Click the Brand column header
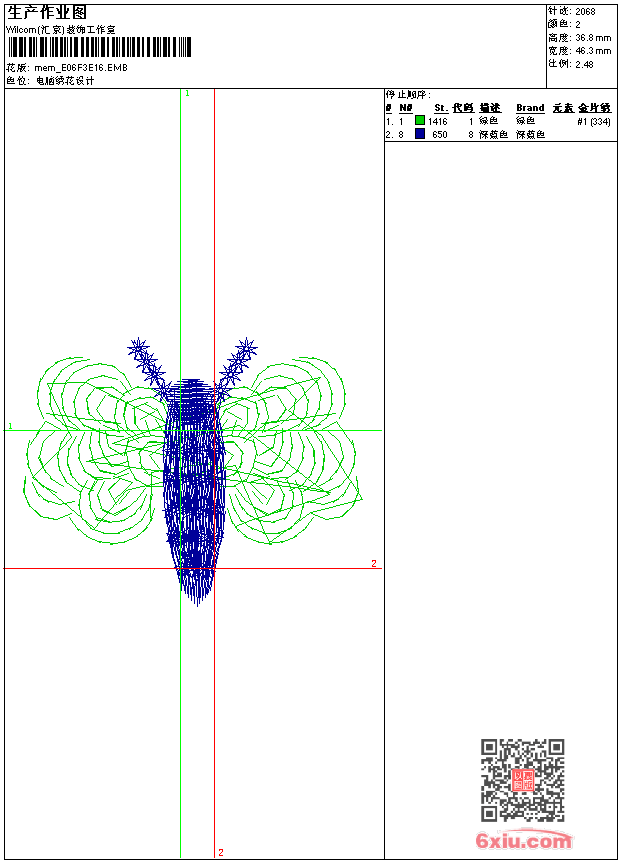This screenshot has height=860, width=620. click(530, 108)
